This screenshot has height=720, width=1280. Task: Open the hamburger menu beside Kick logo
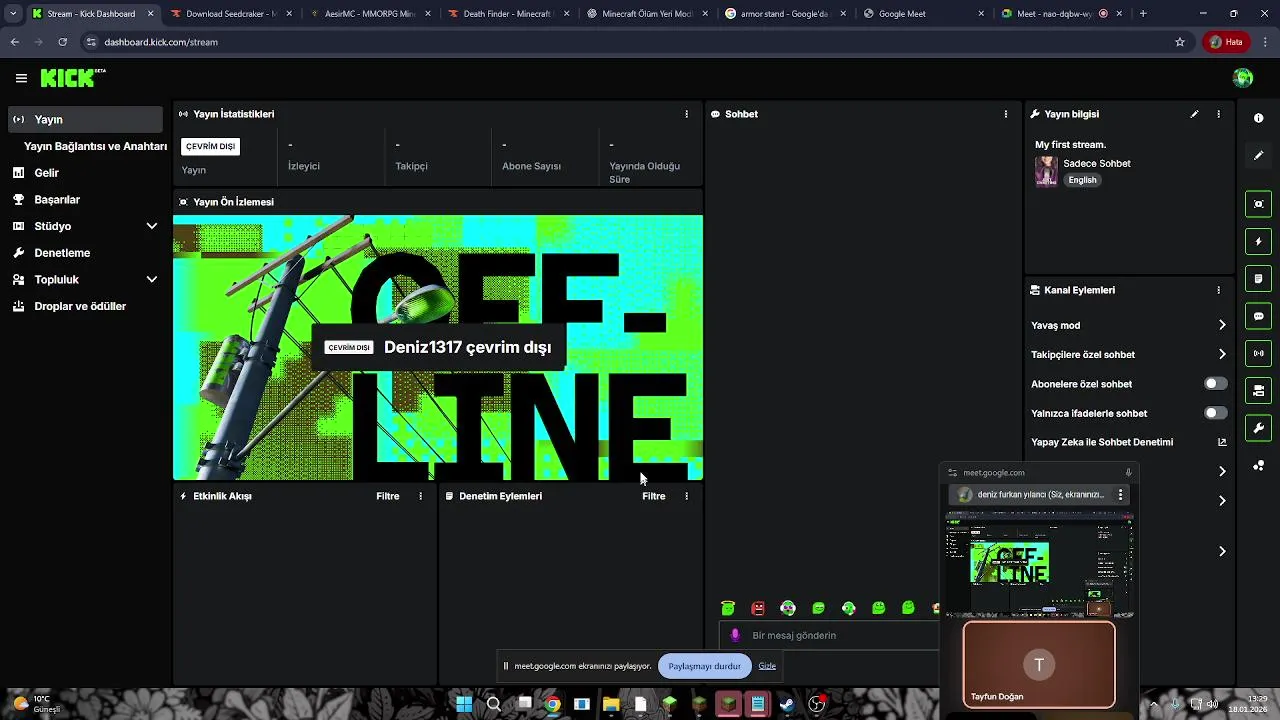click(x=21, y=78)
